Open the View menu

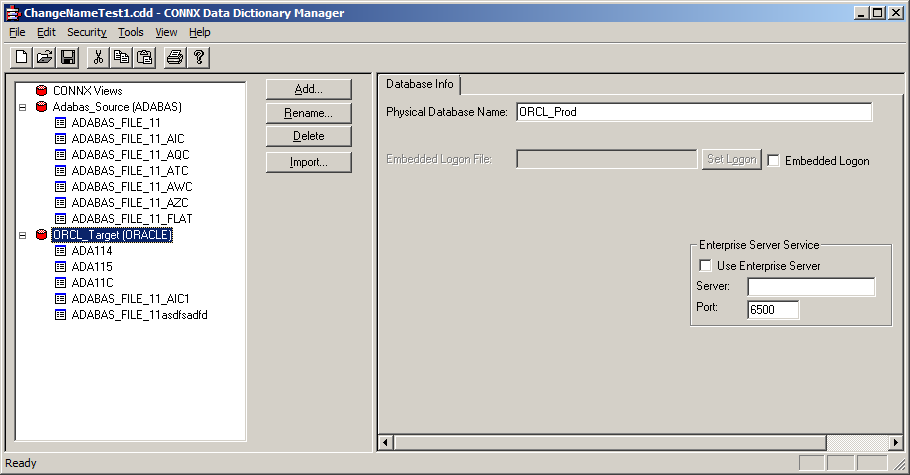(166, 33)
